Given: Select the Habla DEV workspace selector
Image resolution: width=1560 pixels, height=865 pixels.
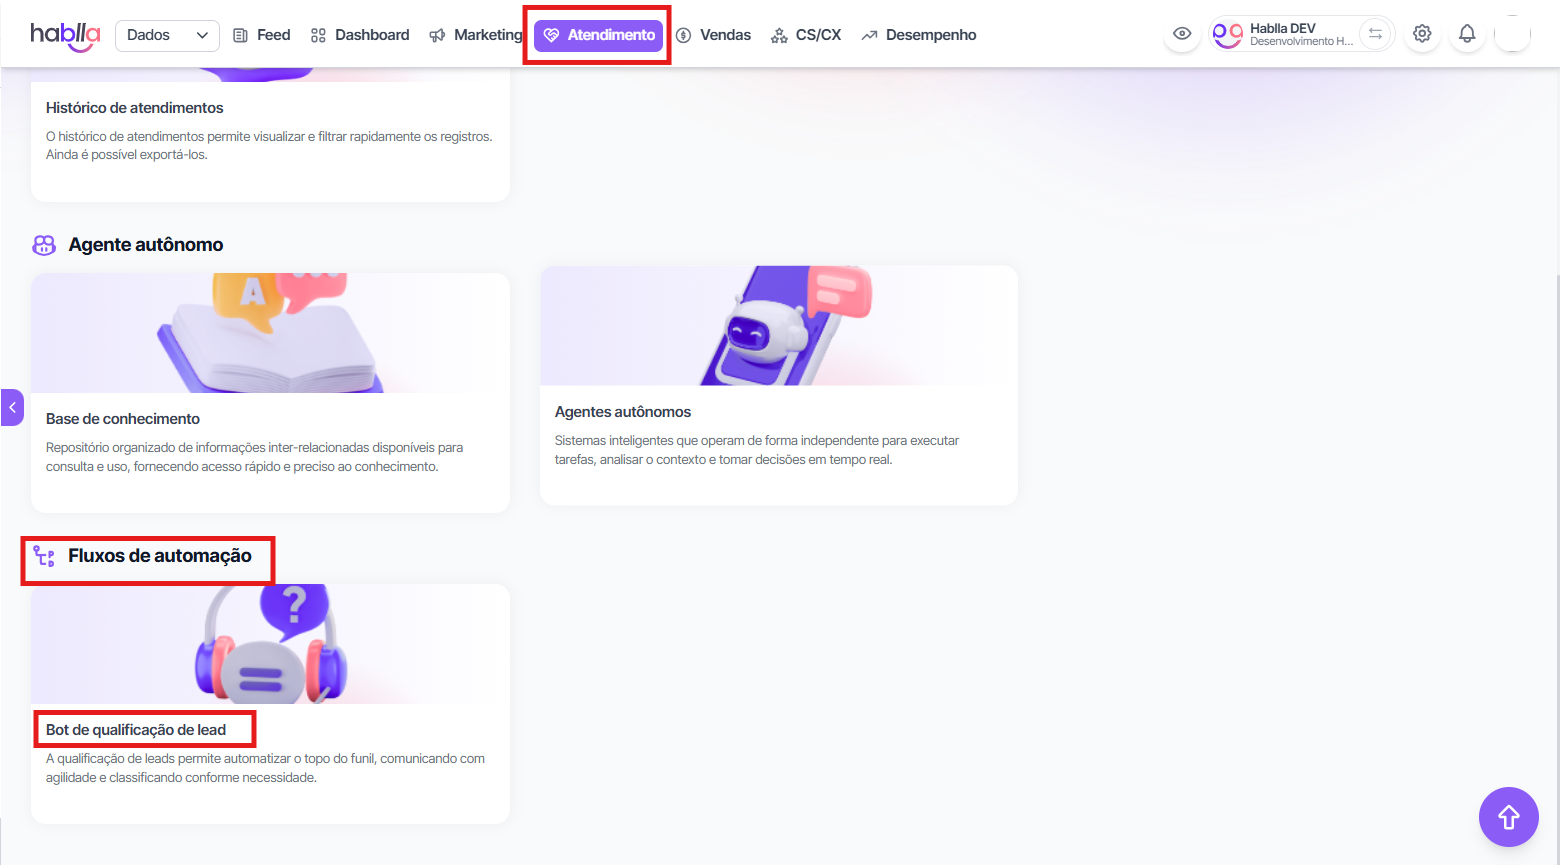Looking at the screenshot, I should click(x=1284, y=34).
